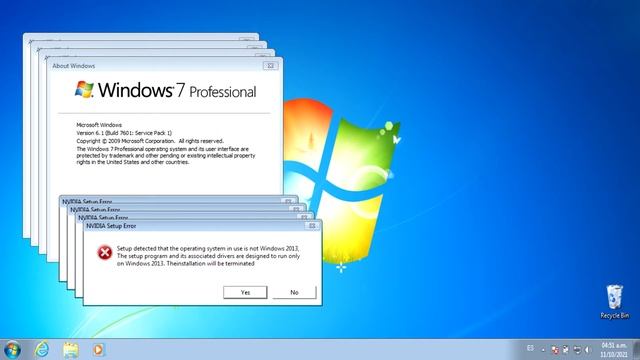Open the volume speaker tray icon
This screenshot has width=640, height=360.
587,349
